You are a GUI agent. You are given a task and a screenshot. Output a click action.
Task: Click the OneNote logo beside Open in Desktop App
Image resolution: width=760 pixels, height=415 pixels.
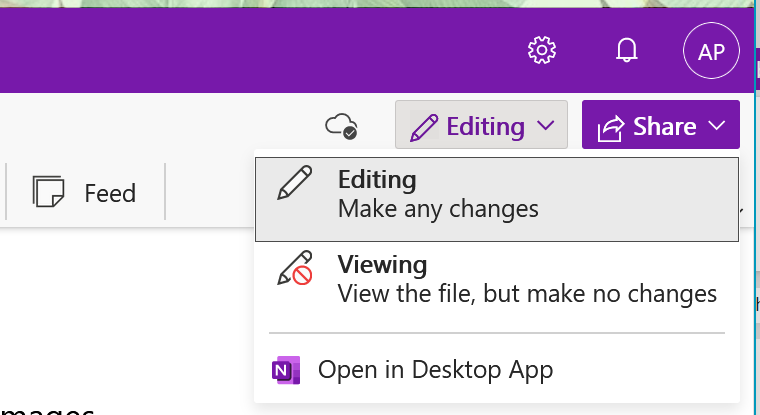tap(285, 370)
